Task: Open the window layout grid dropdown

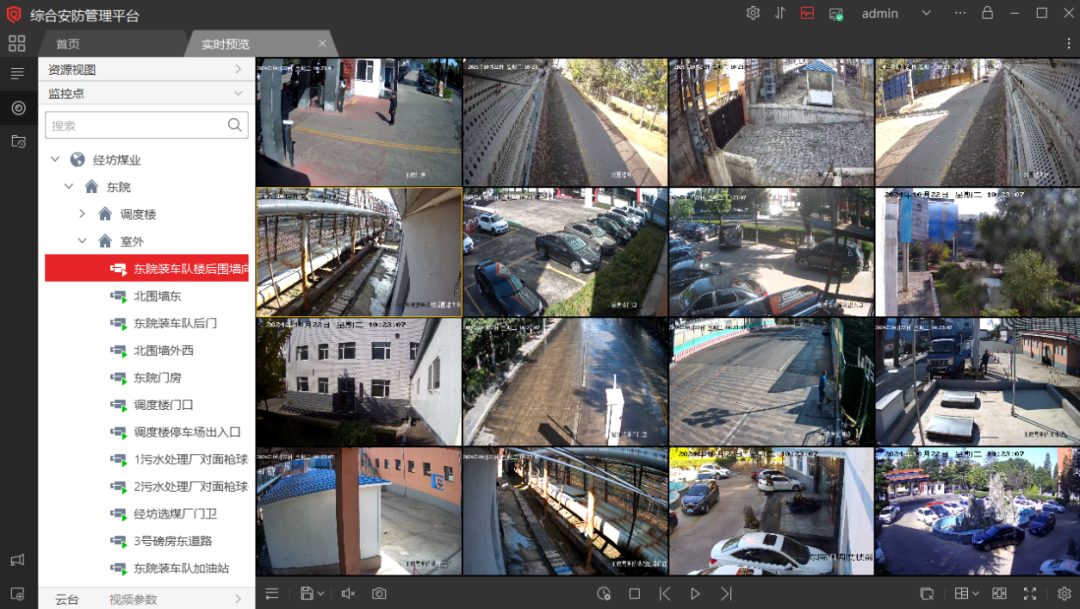Action: coord(966,593)
